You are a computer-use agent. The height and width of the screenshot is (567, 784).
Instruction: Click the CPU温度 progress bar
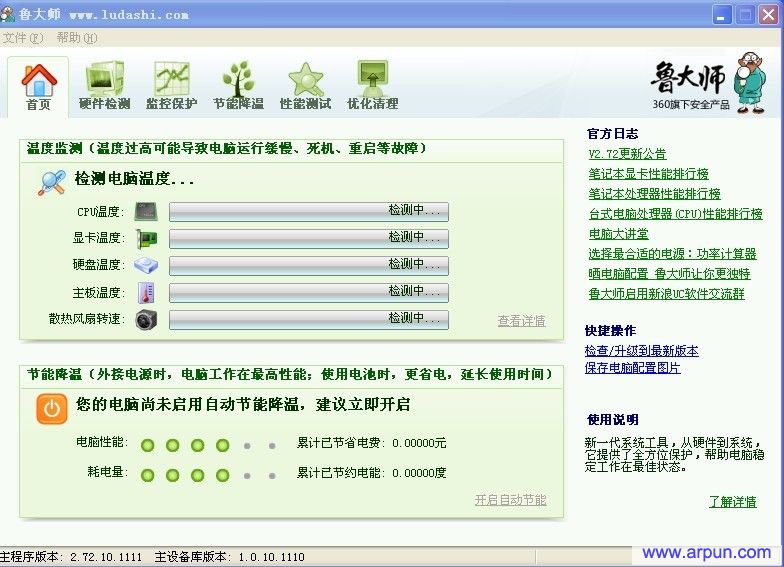308,212
